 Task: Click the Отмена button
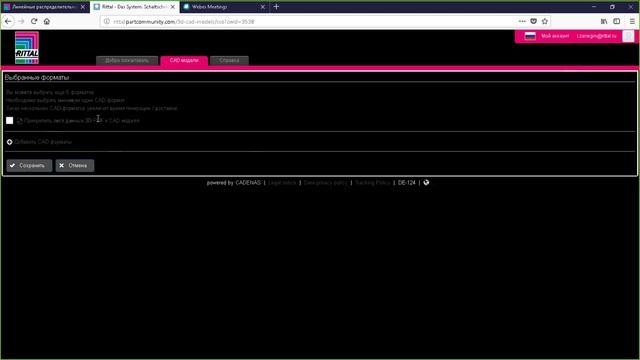pyautogui.click(x=75, y=166)
